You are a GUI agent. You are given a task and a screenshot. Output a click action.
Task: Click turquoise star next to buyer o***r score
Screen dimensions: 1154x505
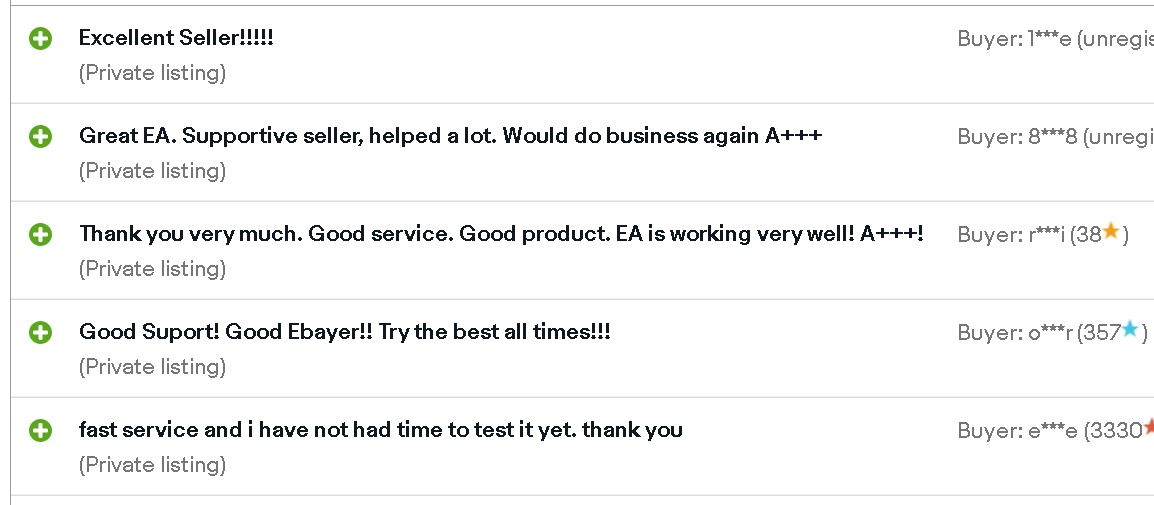[1130, 330]
